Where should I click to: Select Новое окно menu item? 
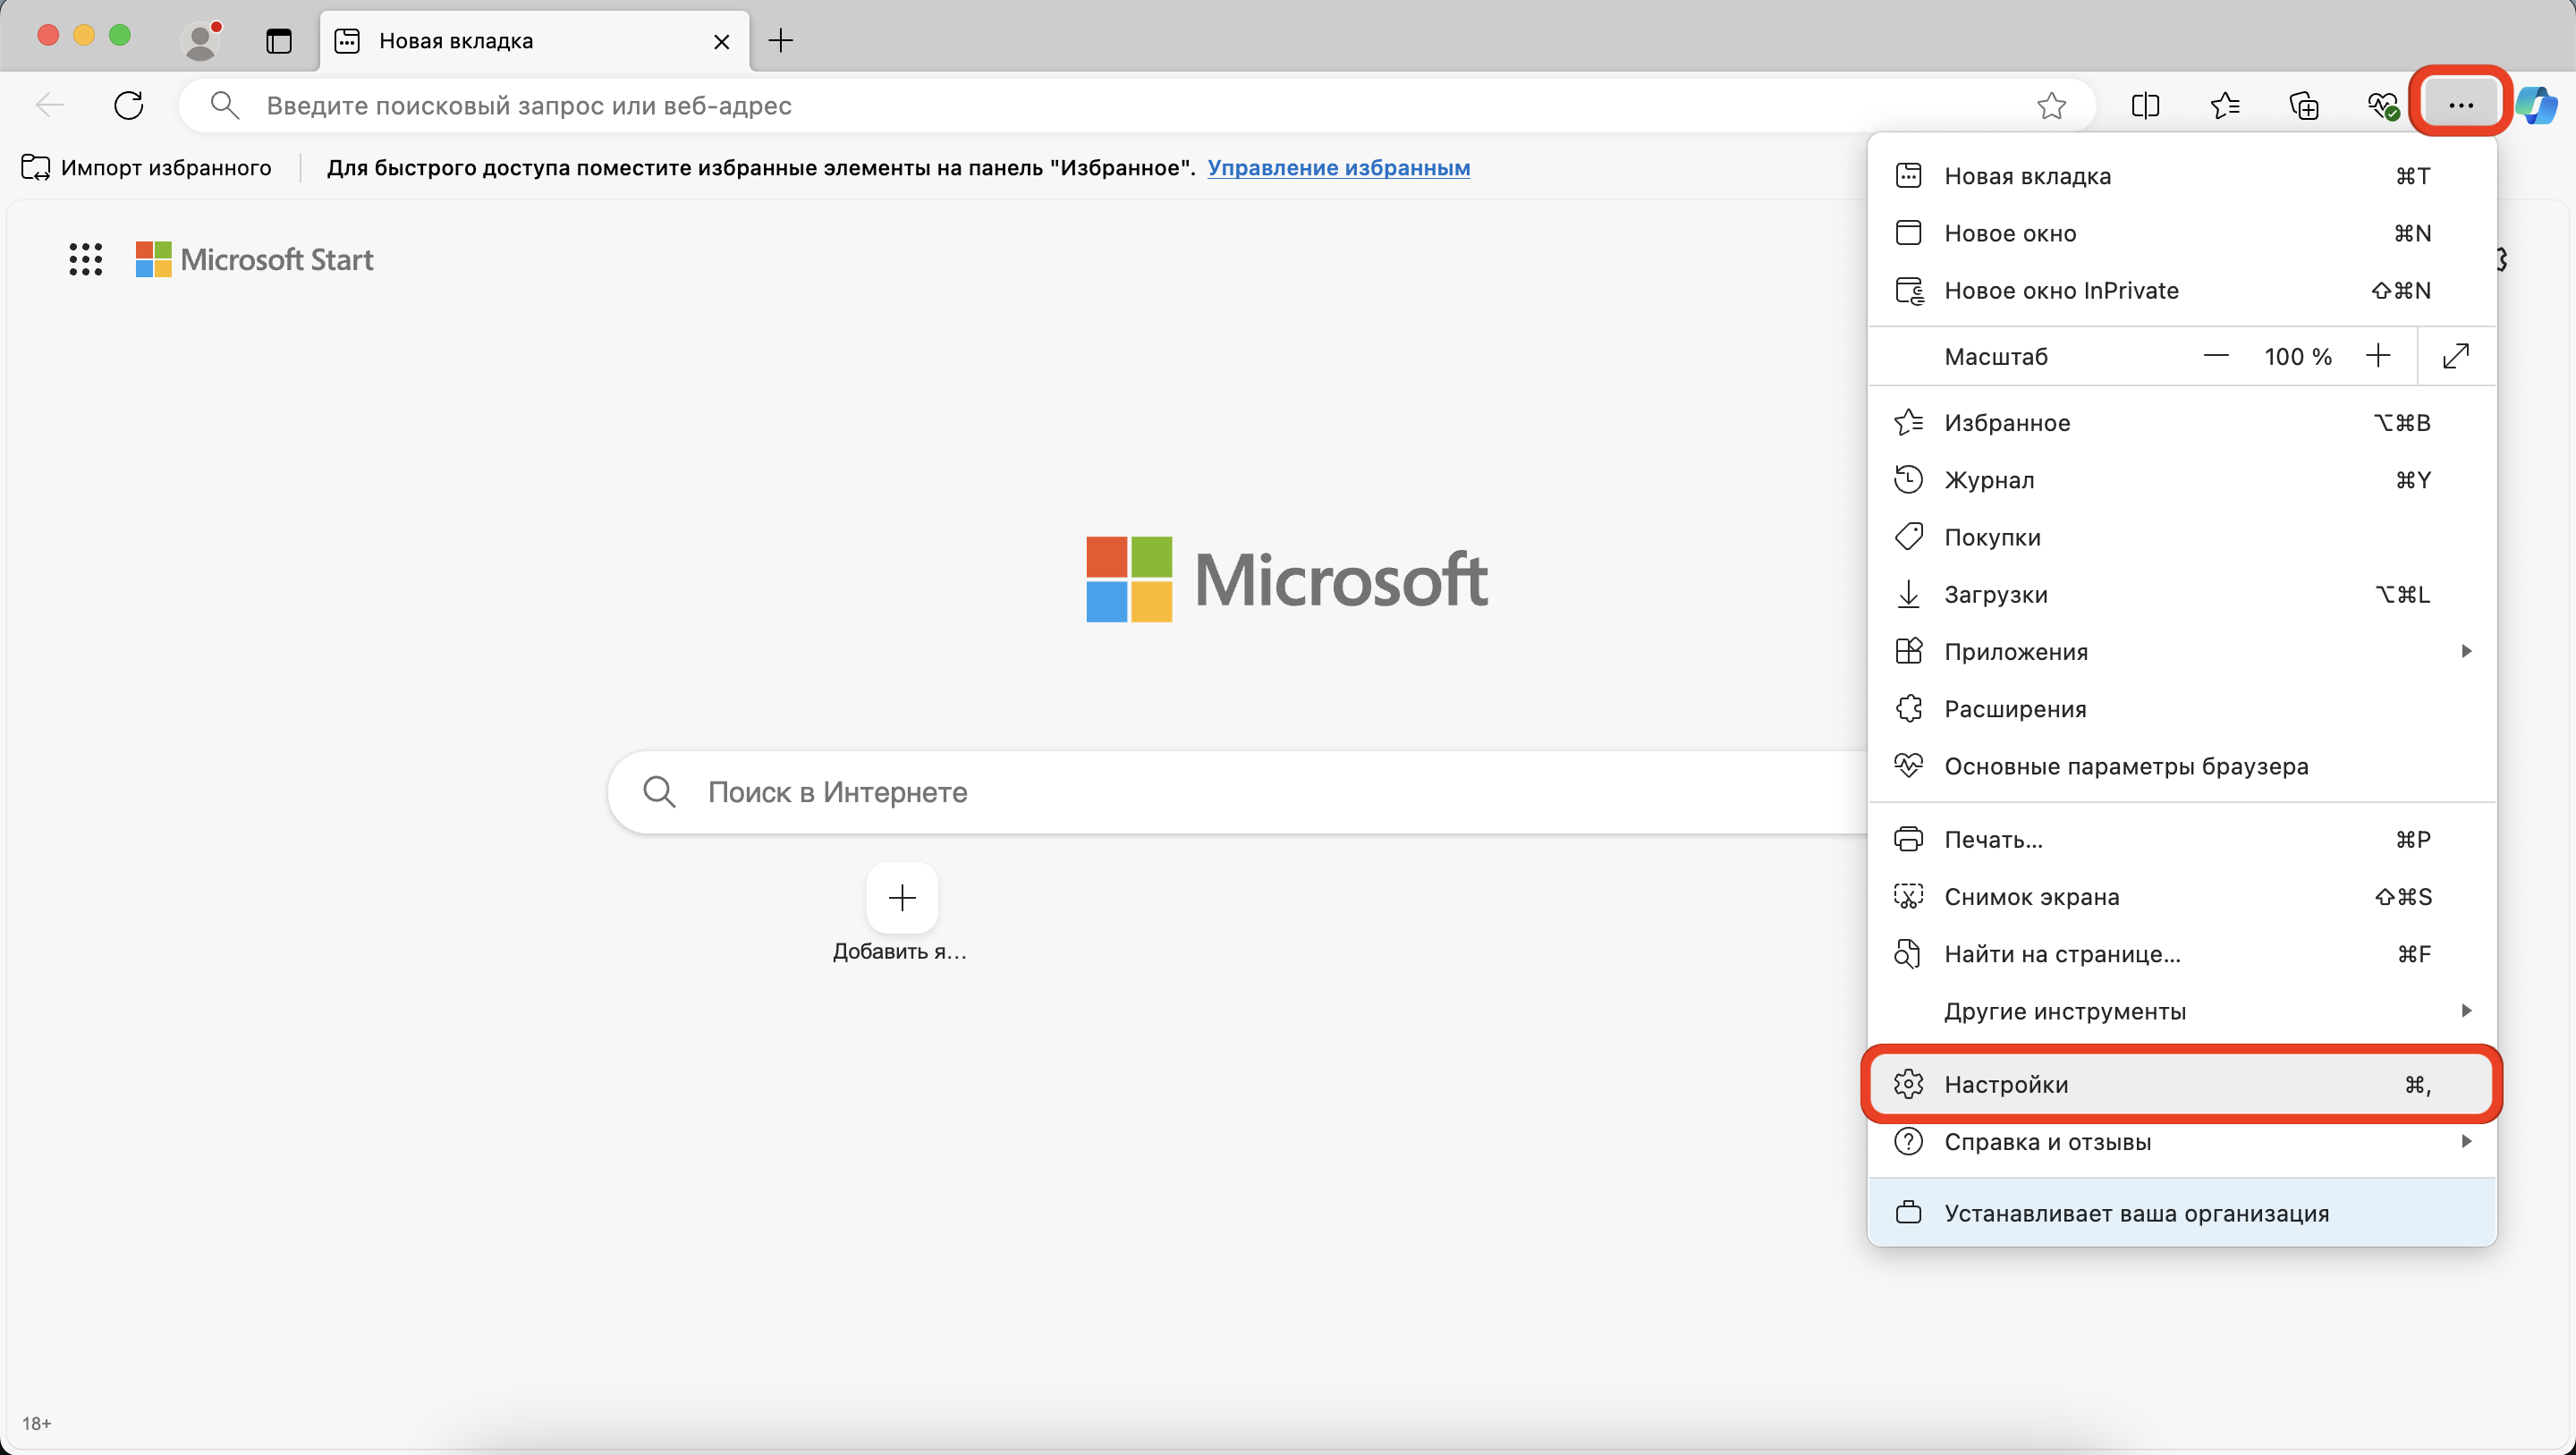[x=2182, y=233]
